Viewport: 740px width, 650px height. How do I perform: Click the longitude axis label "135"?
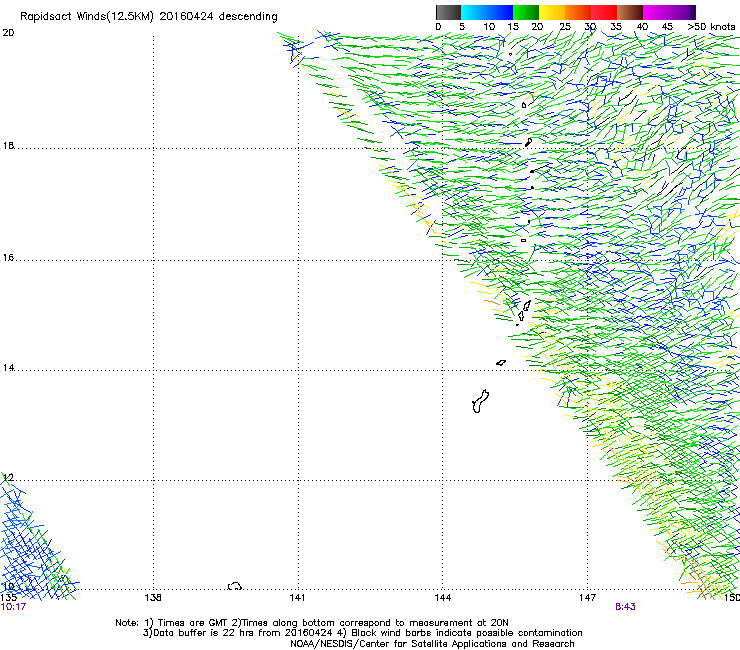coord(8,598)
